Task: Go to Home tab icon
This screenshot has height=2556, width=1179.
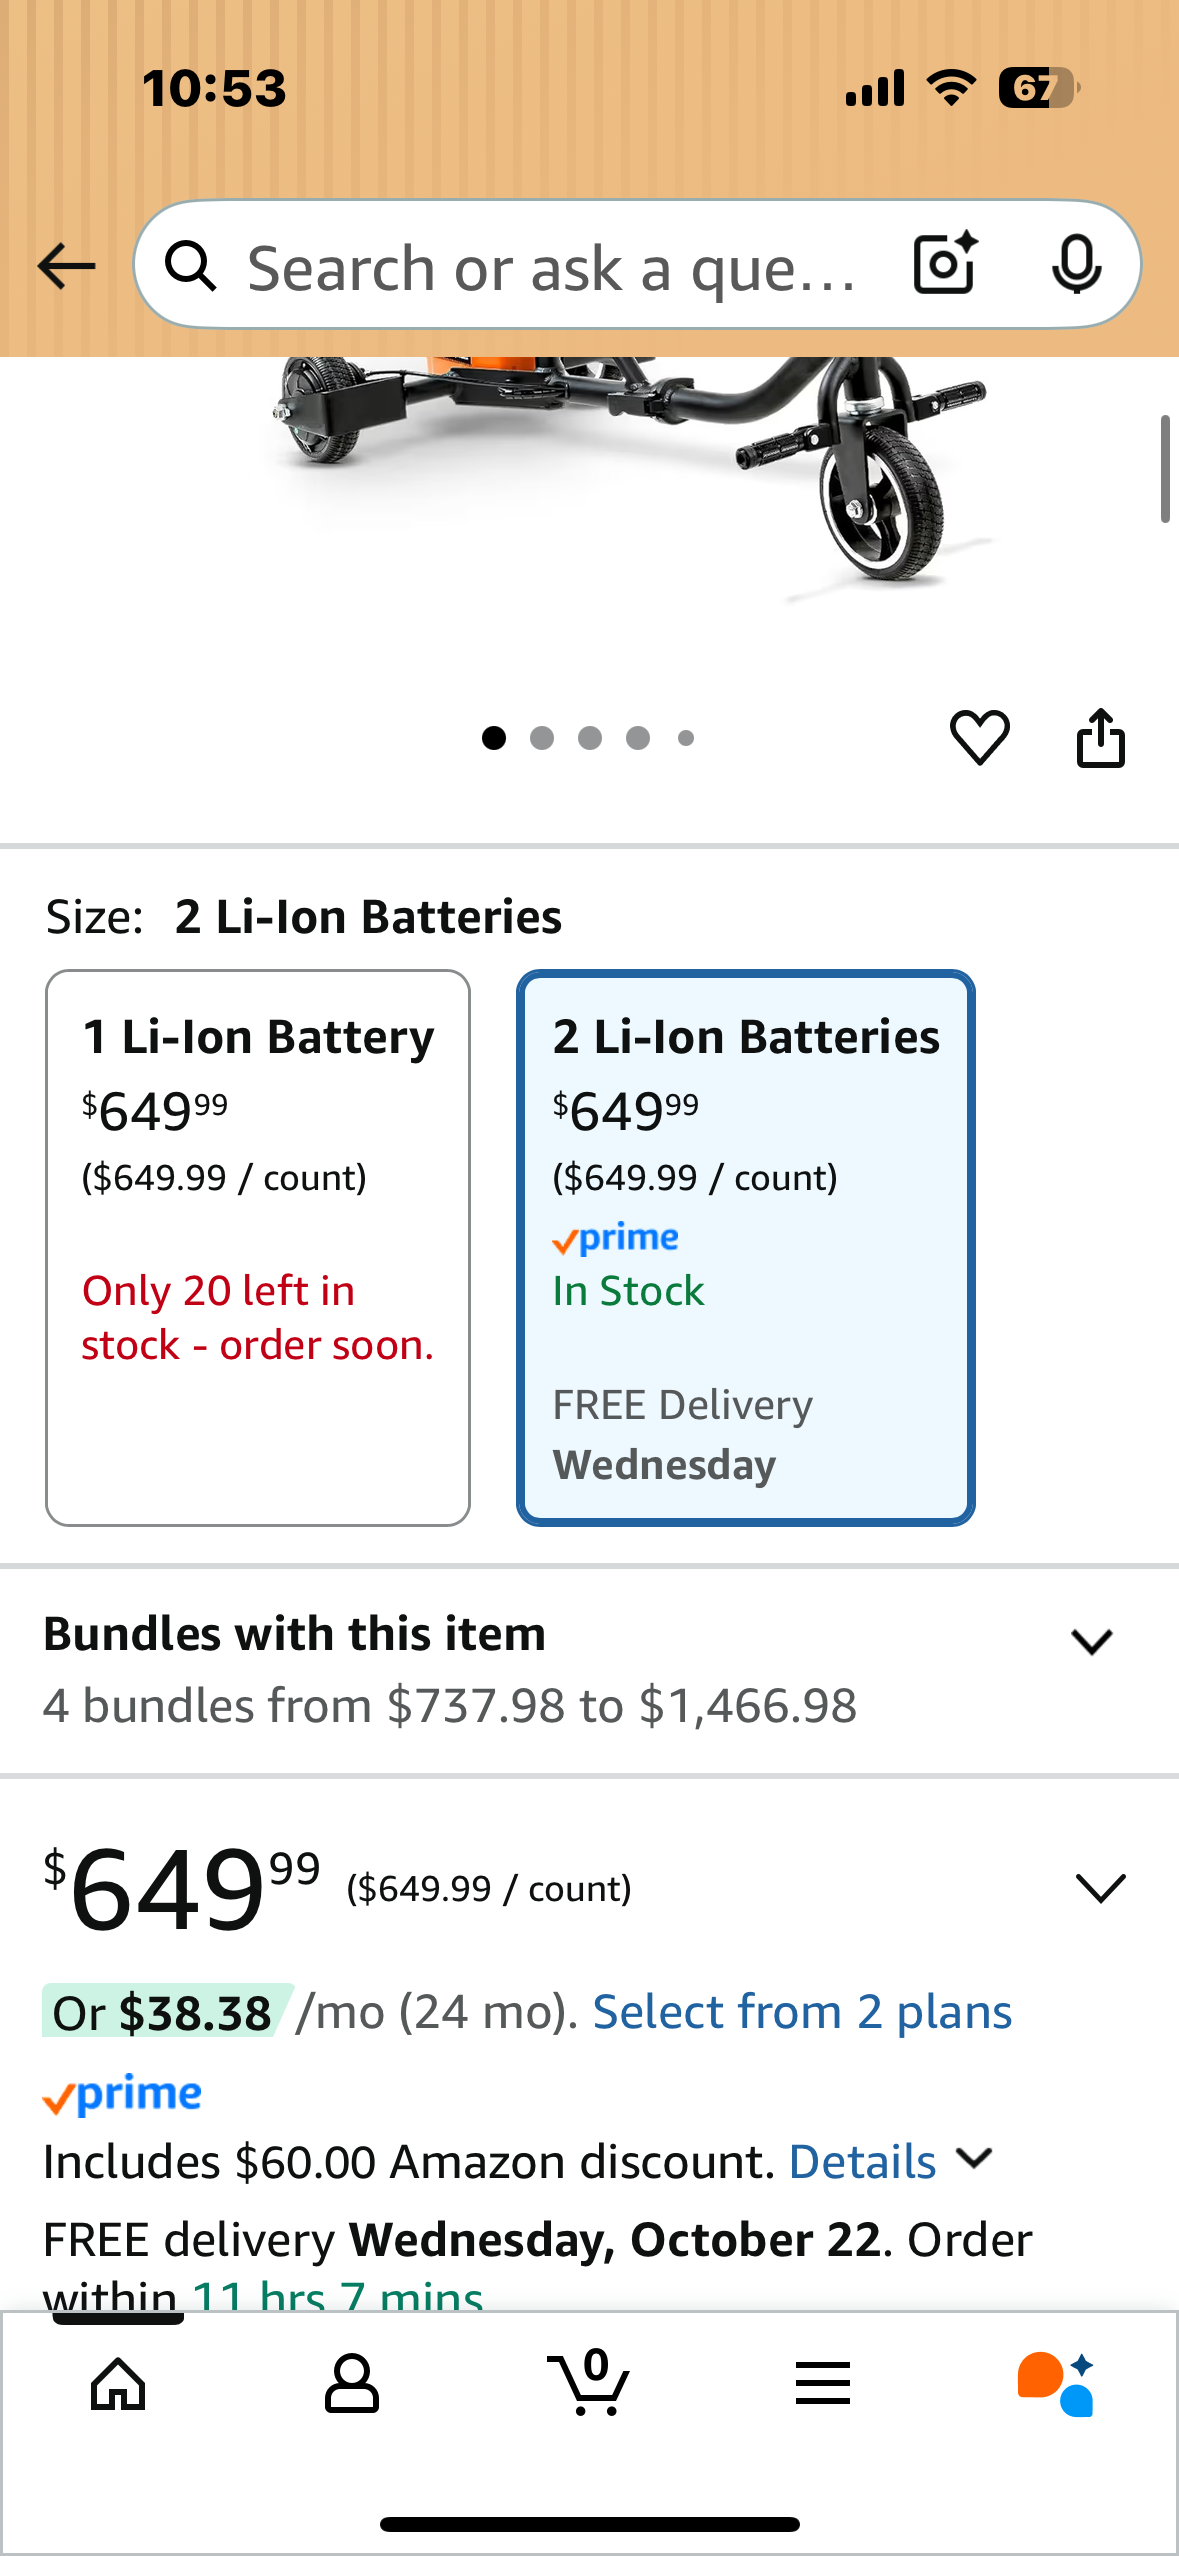Action: (118, 2384)
